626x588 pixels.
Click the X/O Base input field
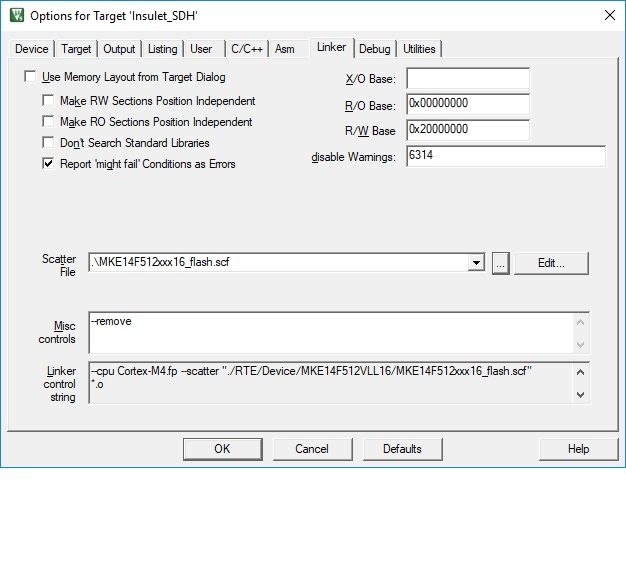468,78
